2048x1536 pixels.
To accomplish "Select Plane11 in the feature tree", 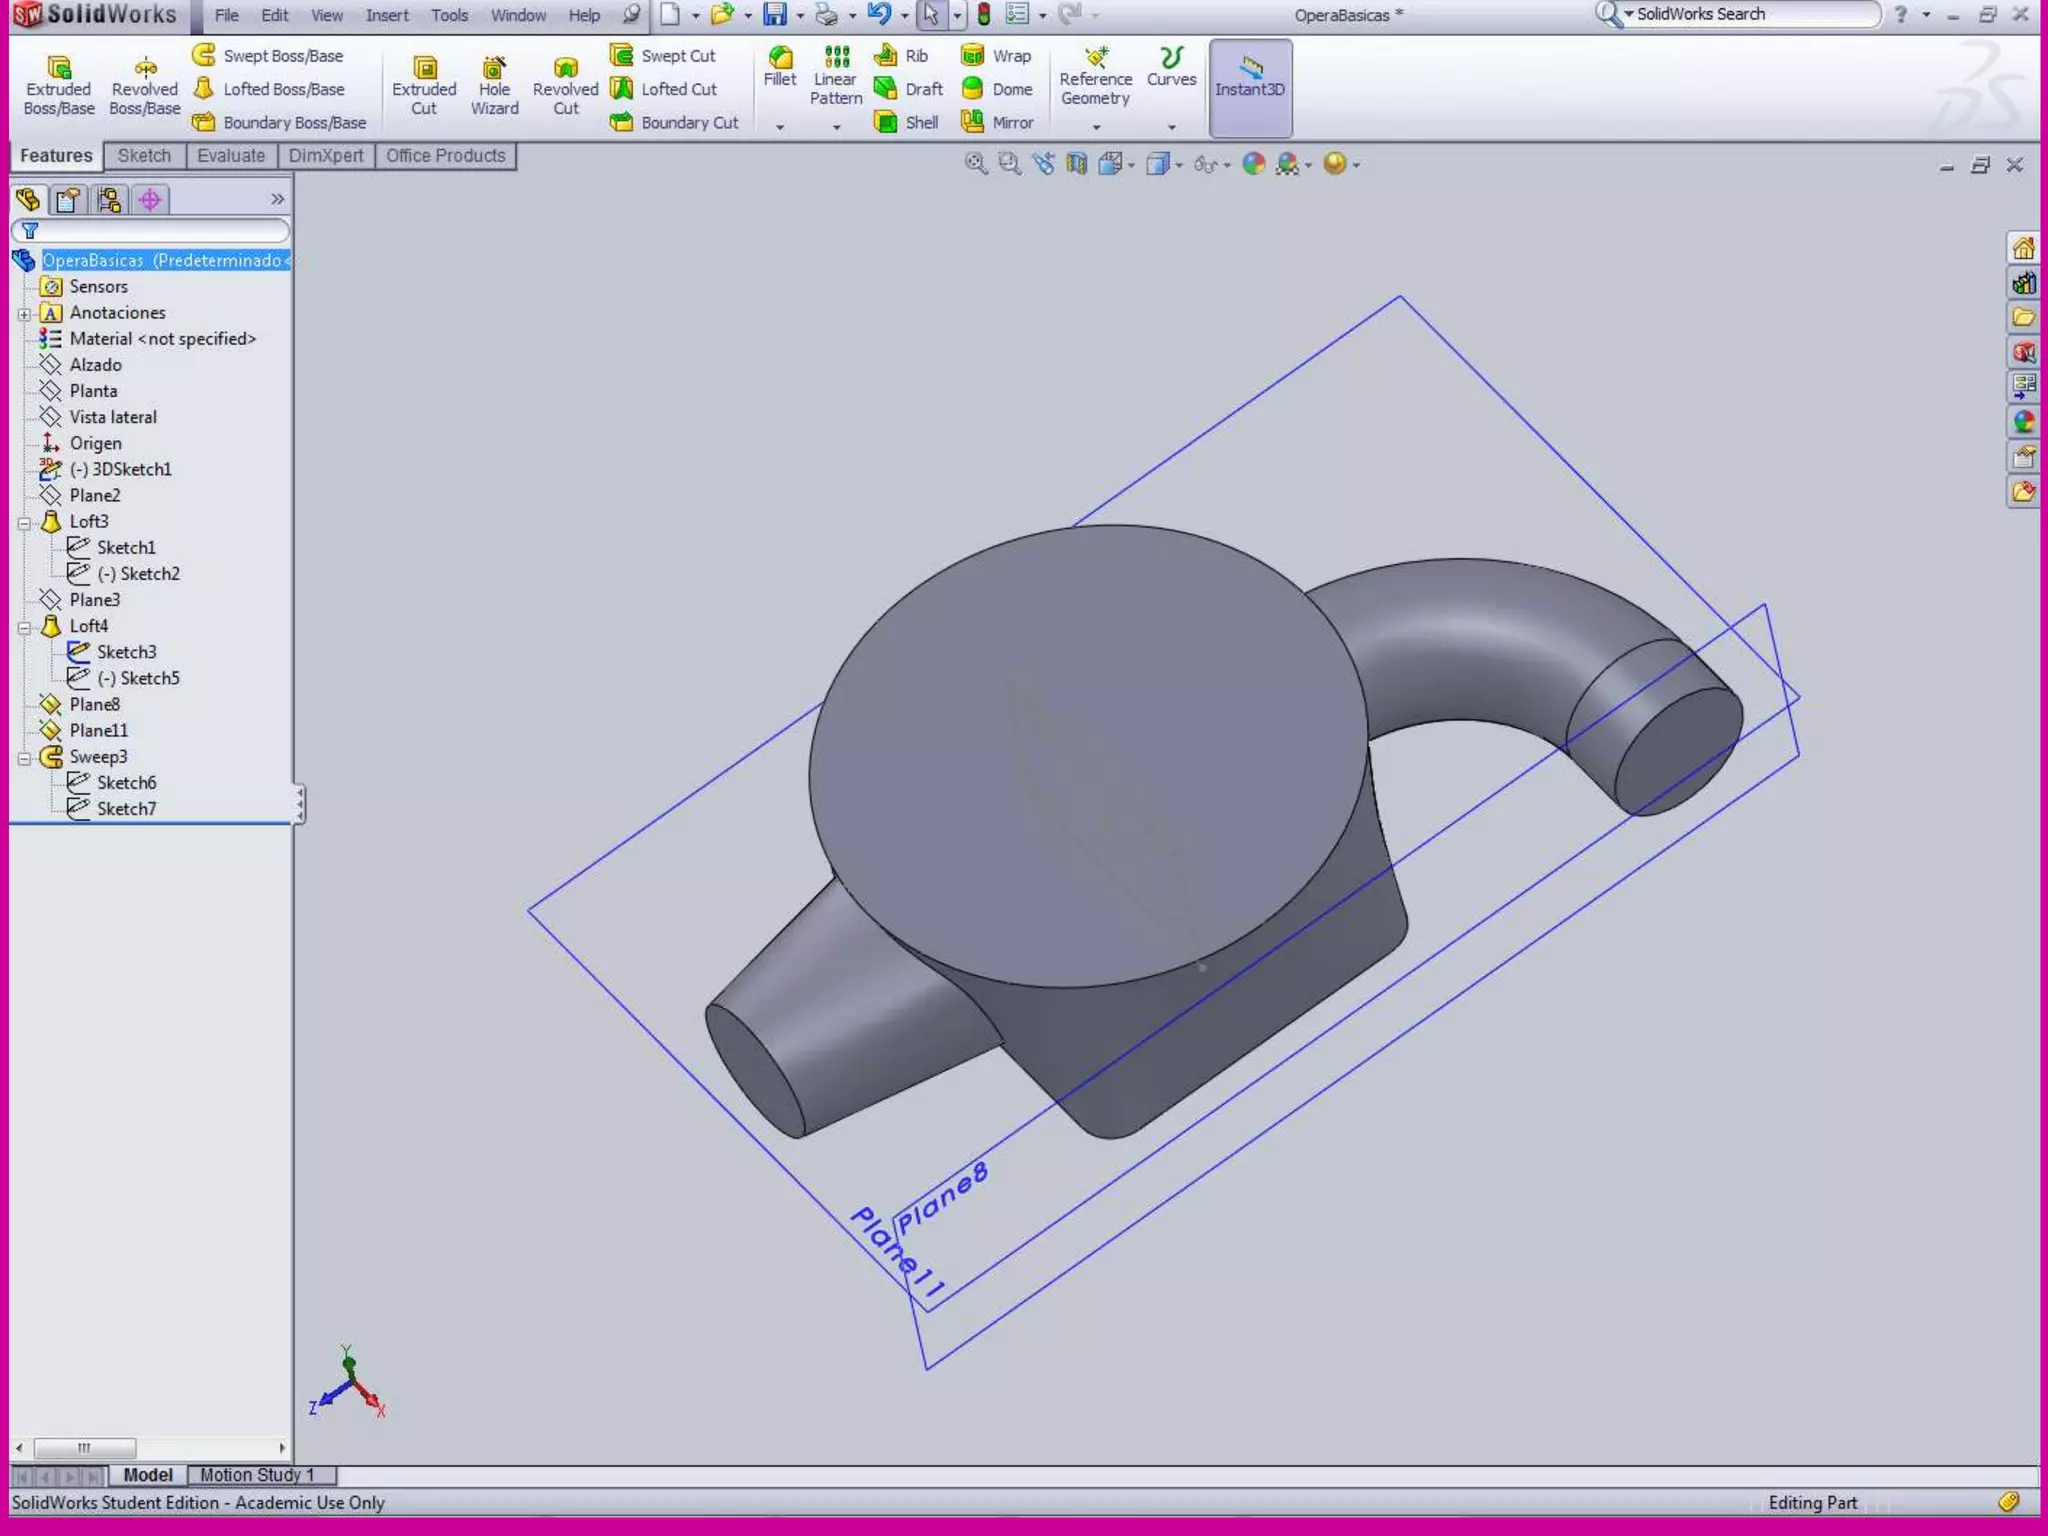I will (x=98, y=731).
